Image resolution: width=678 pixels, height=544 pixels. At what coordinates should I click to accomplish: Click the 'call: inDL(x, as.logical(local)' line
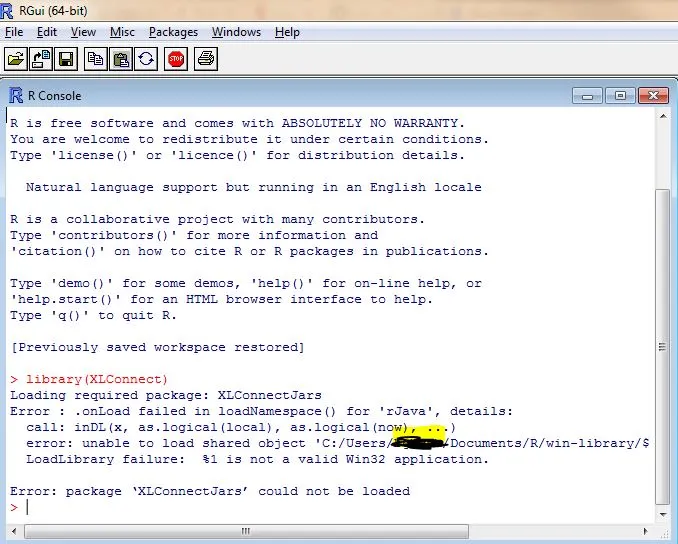coord(241,427)
